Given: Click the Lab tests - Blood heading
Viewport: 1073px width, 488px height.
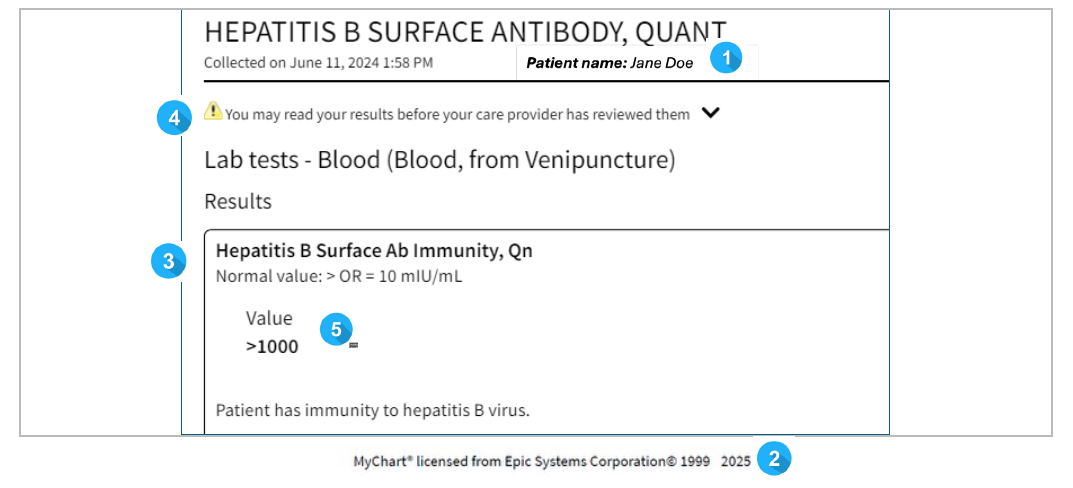Looking at the screenshot, I should pyautogui.click(x=440, y=159).
